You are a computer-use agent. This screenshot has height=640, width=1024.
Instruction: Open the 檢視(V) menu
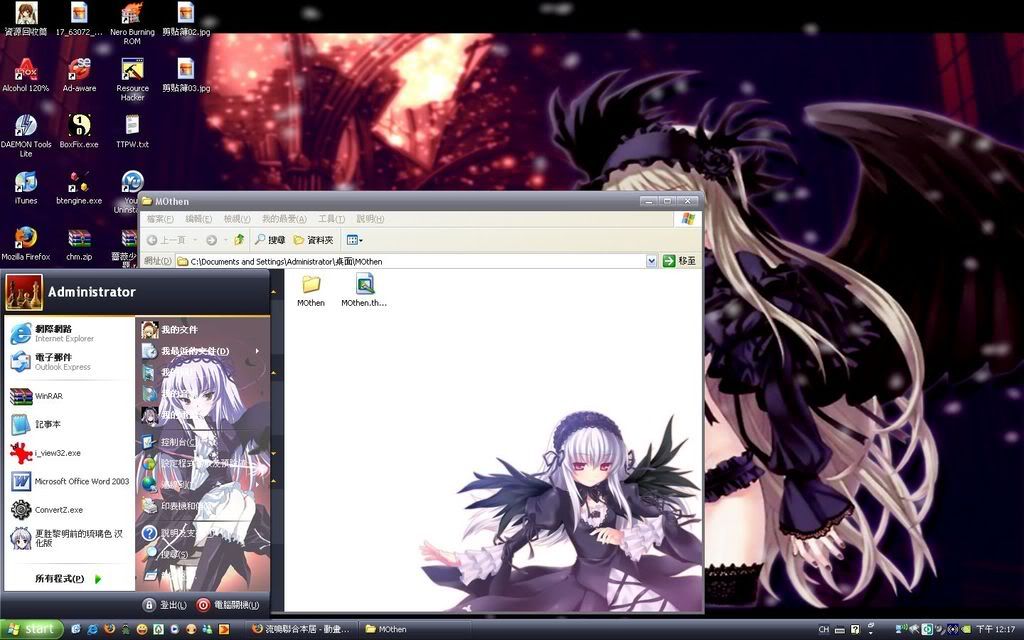(x=236, y=219)
